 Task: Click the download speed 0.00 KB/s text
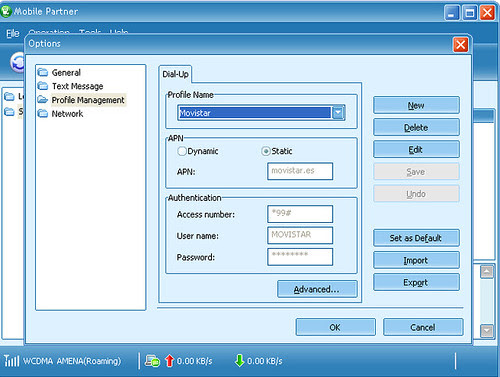click(x=265, y=361)
